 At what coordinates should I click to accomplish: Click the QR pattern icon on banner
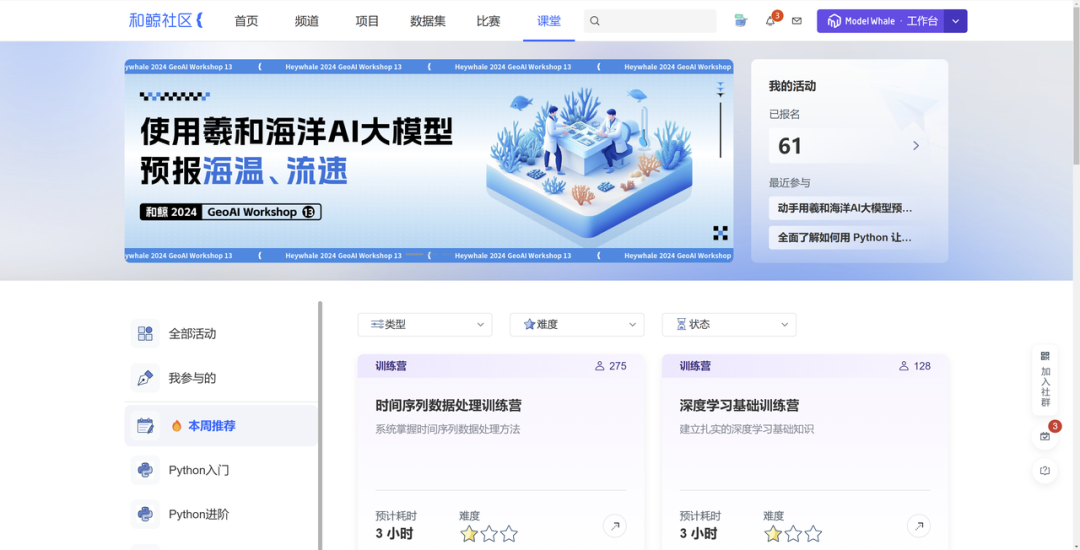point(720,233)
